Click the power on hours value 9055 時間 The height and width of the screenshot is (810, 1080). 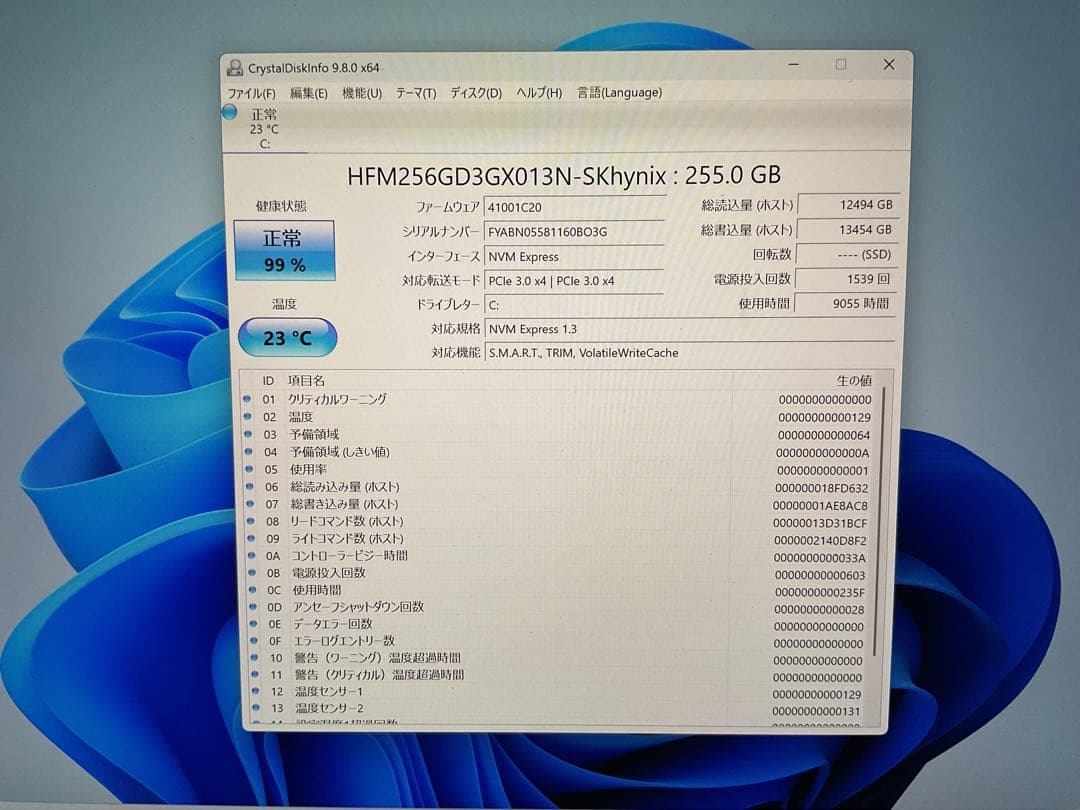844,303
